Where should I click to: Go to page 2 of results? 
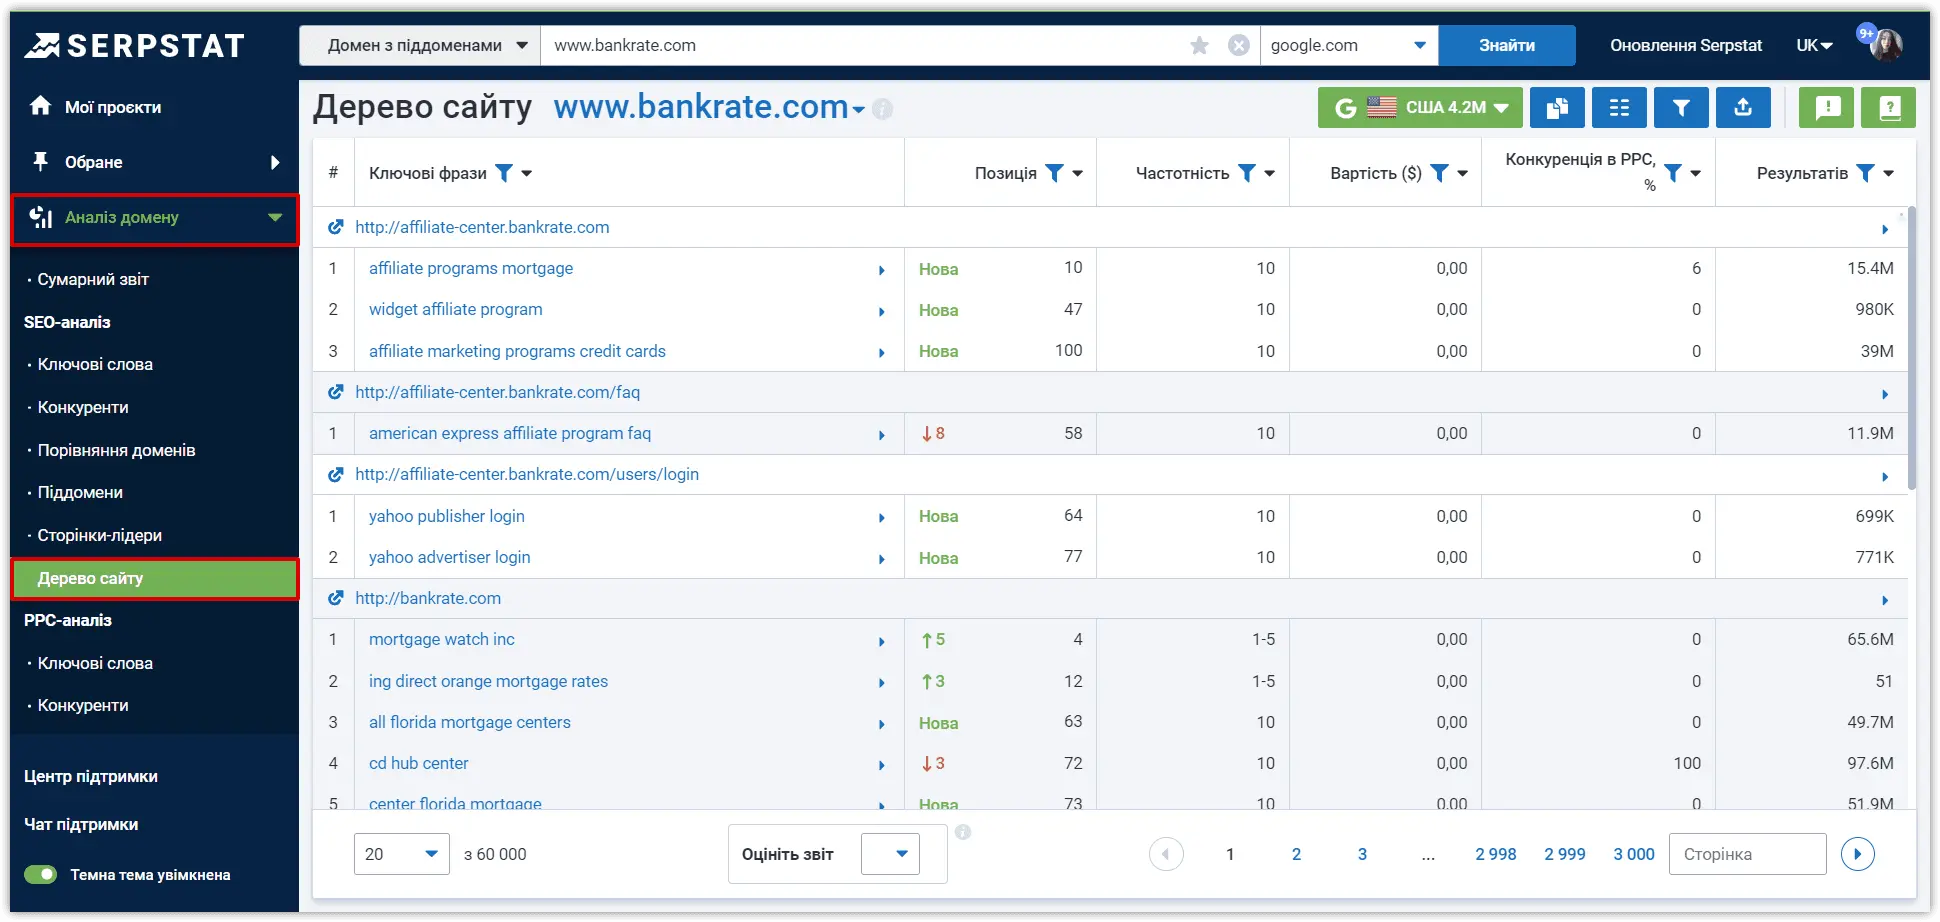(1296, 854)
